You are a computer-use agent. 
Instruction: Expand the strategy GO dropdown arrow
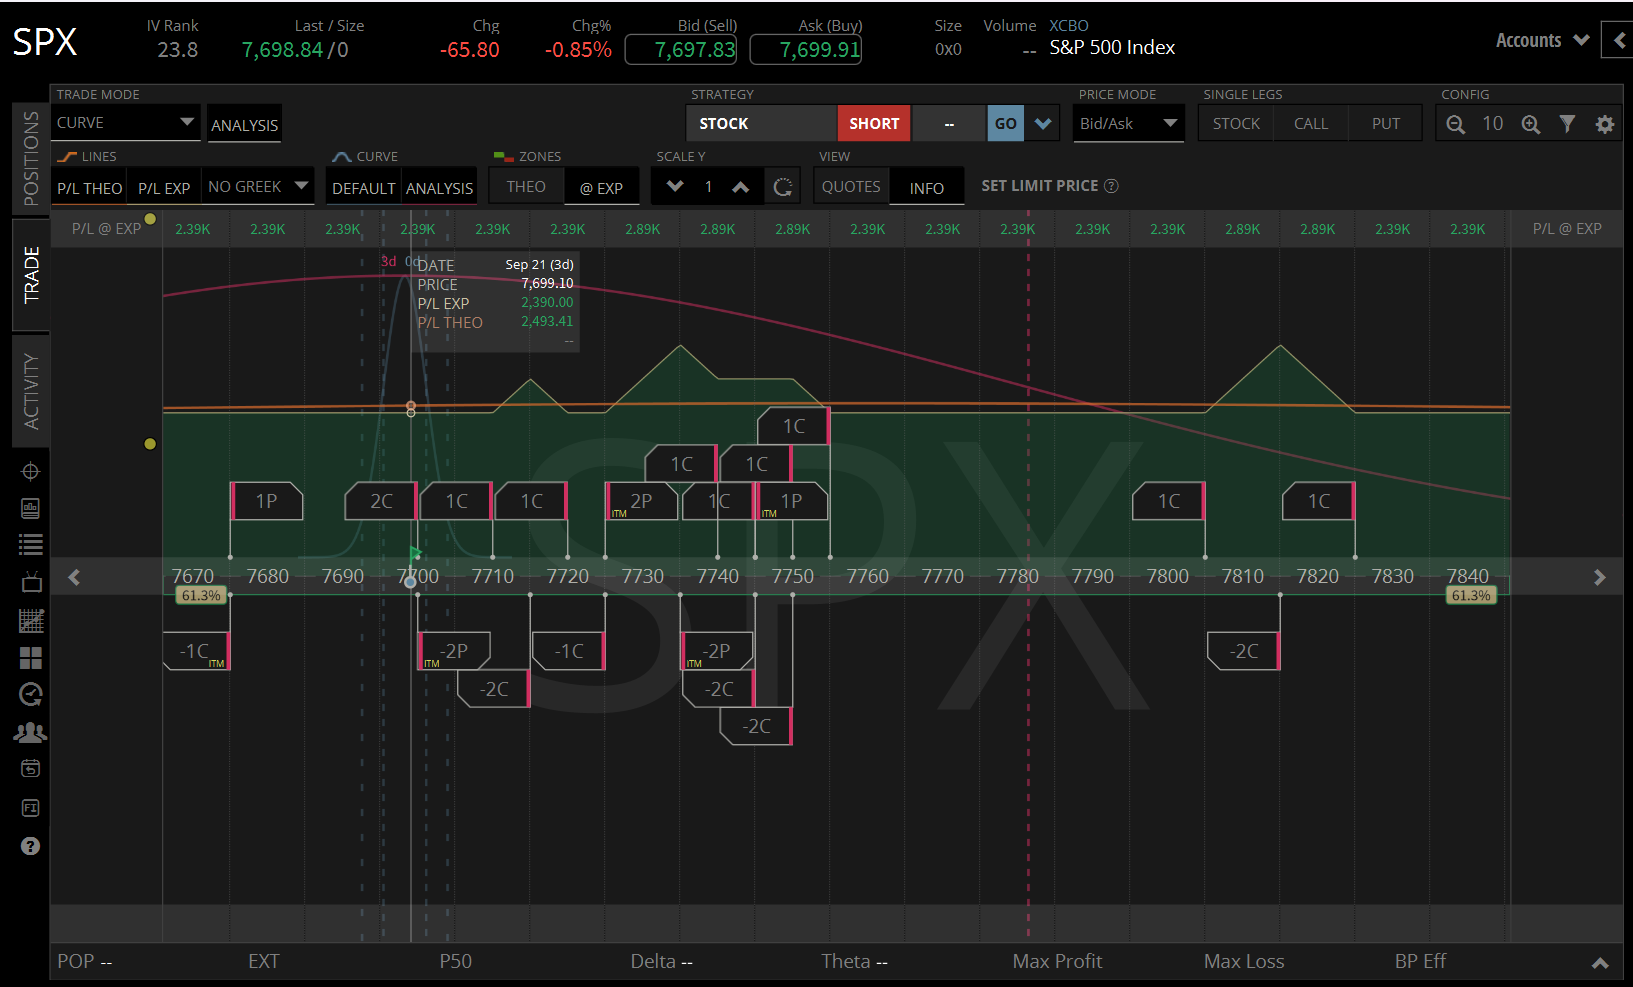pos(1043,124)
